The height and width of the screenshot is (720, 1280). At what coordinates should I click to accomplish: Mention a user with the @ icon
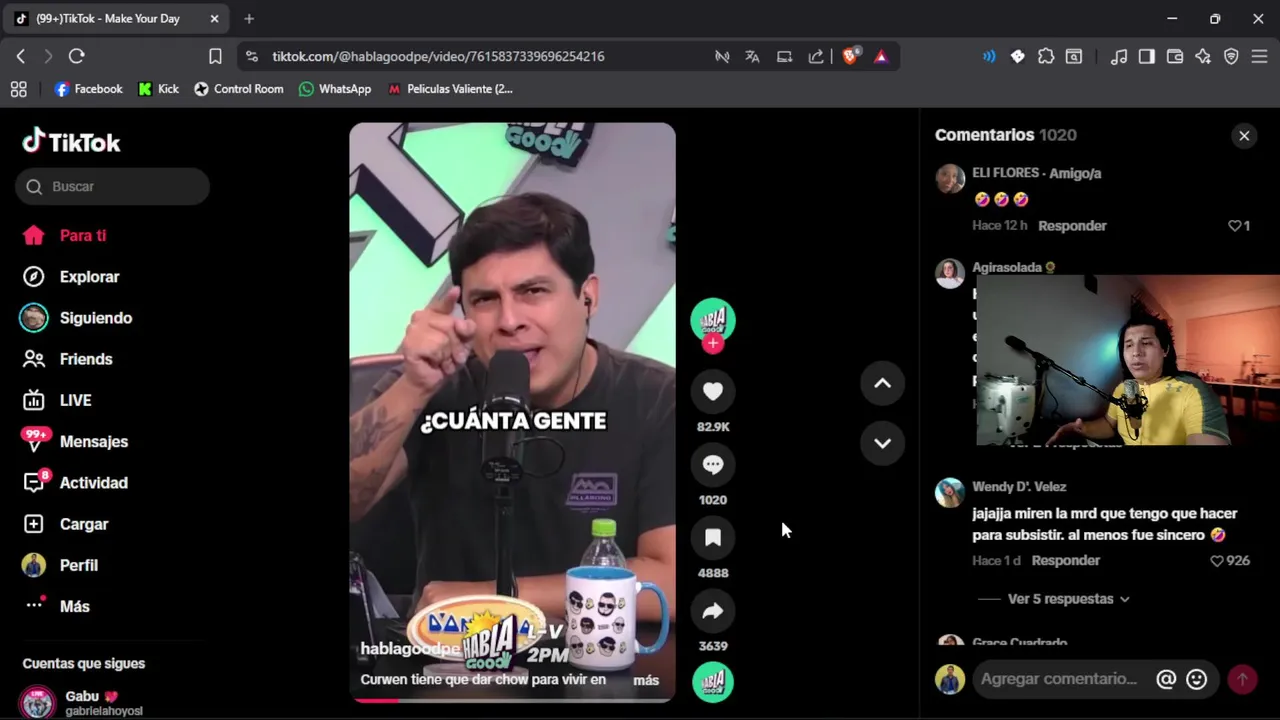click(x=1166, y=679)
